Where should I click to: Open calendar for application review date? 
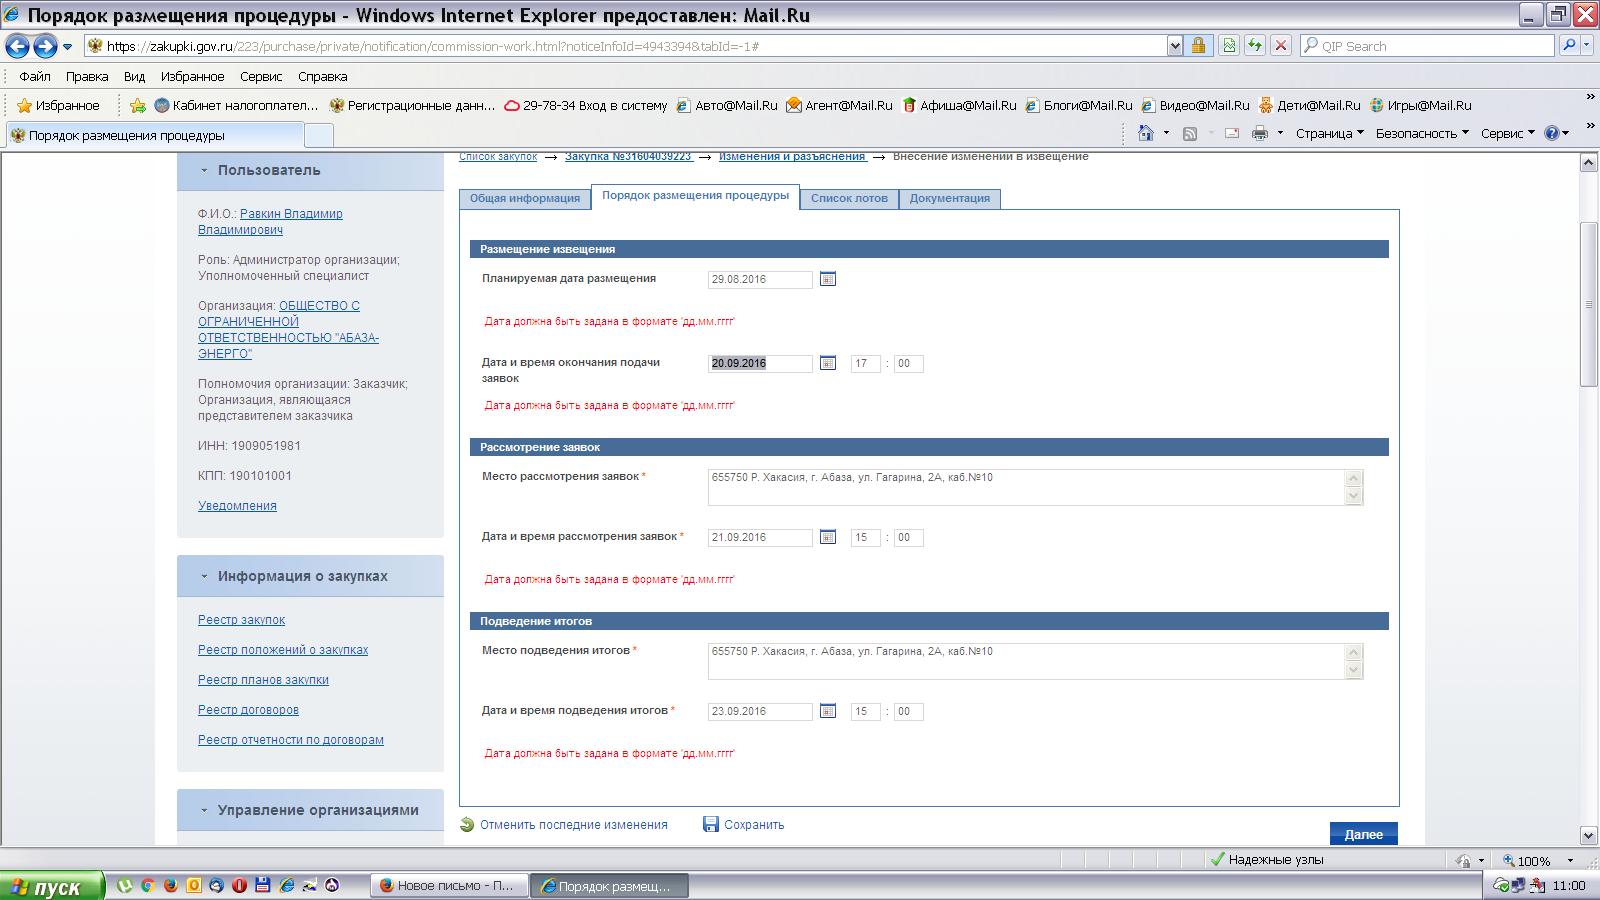(x=827, y=537)
